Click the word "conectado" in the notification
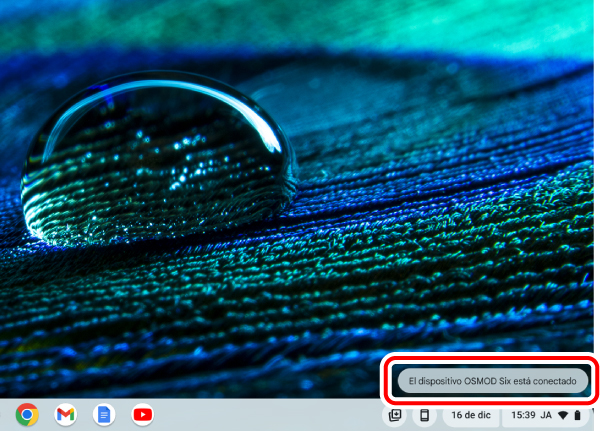The width and height of the screenshot is (600, 431). coord(555,380)
